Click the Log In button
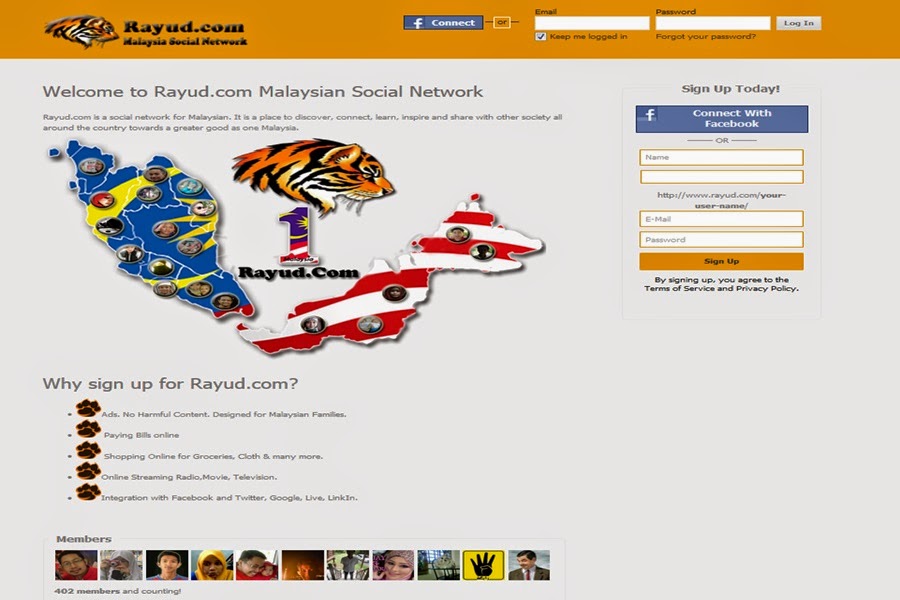Image resolution: width=900 pixels, height=600 pixels. click(x=798, y=23)
